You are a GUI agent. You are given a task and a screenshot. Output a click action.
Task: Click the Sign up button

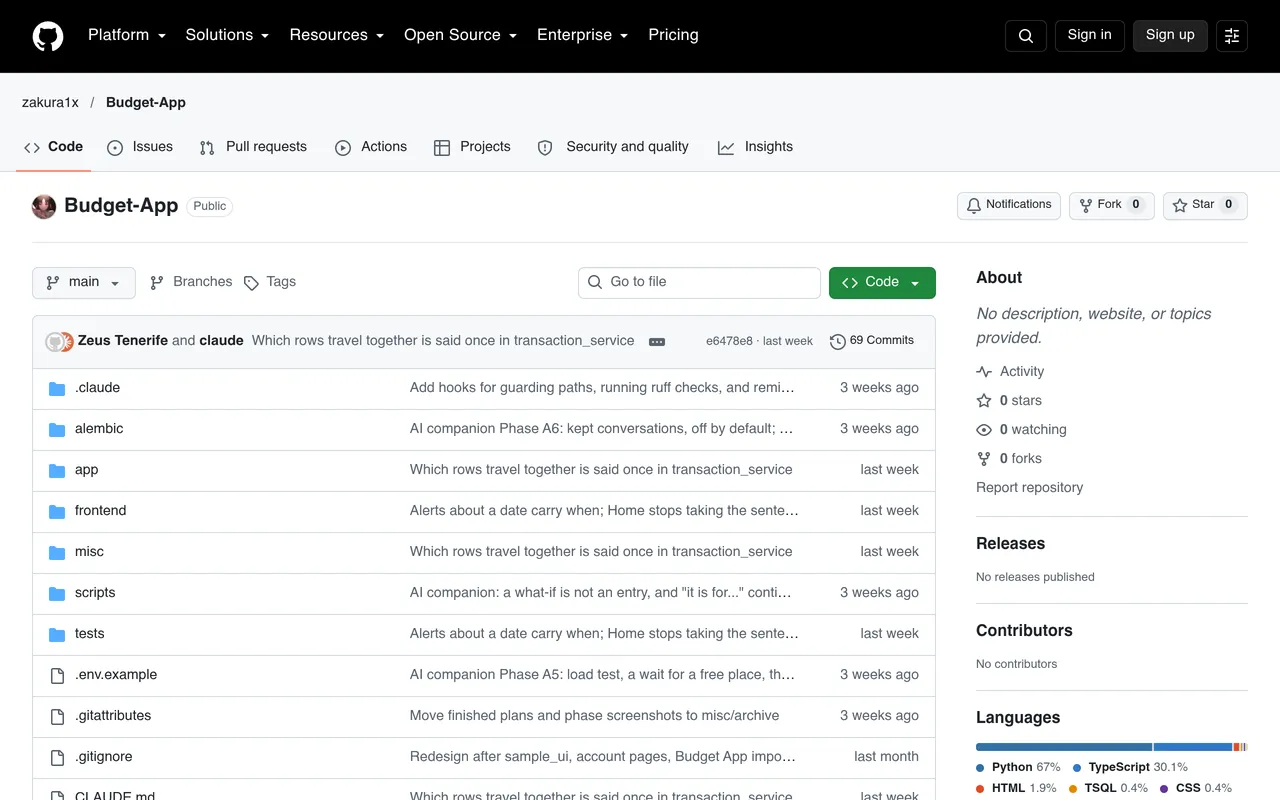click(x=1170, y=35)
